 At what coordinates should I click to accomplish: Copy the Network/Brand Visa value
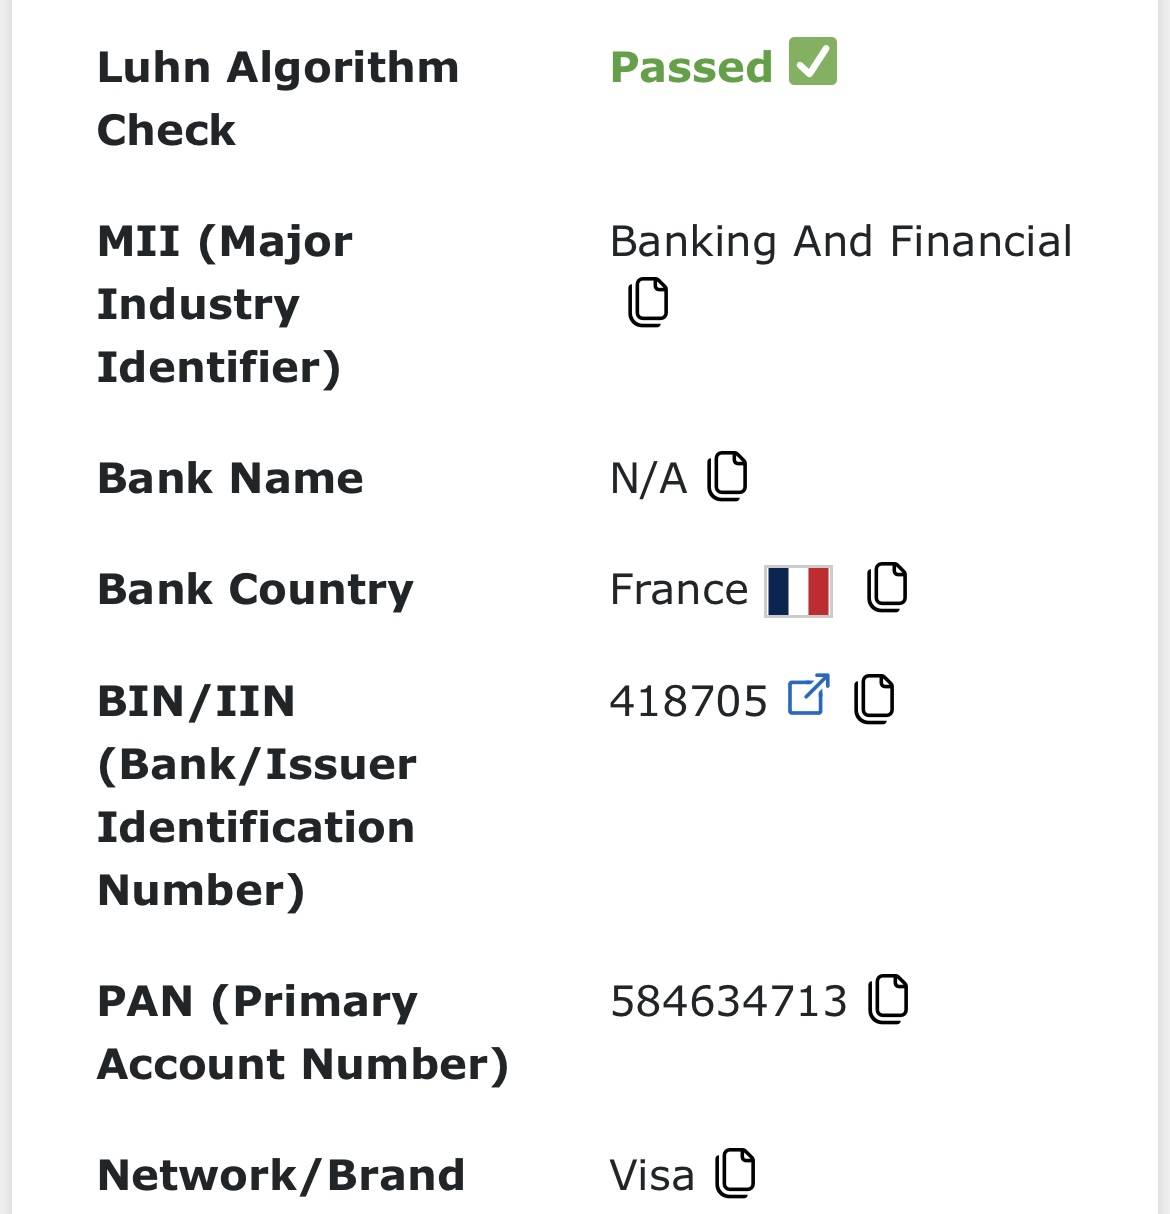tap(735, 1173)
